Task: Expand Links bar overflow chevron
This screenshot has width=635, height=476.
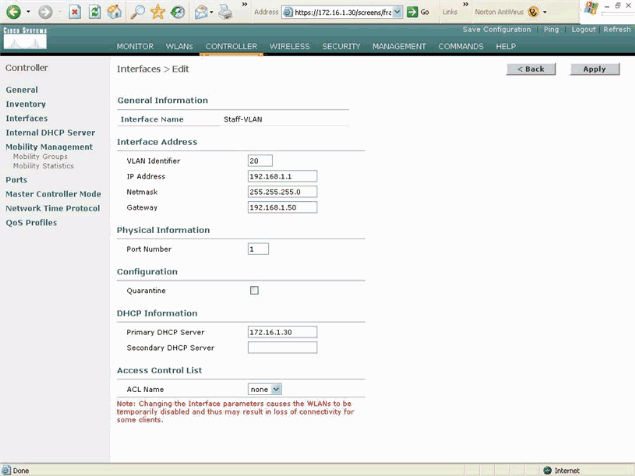Action: tap(465, 4)
